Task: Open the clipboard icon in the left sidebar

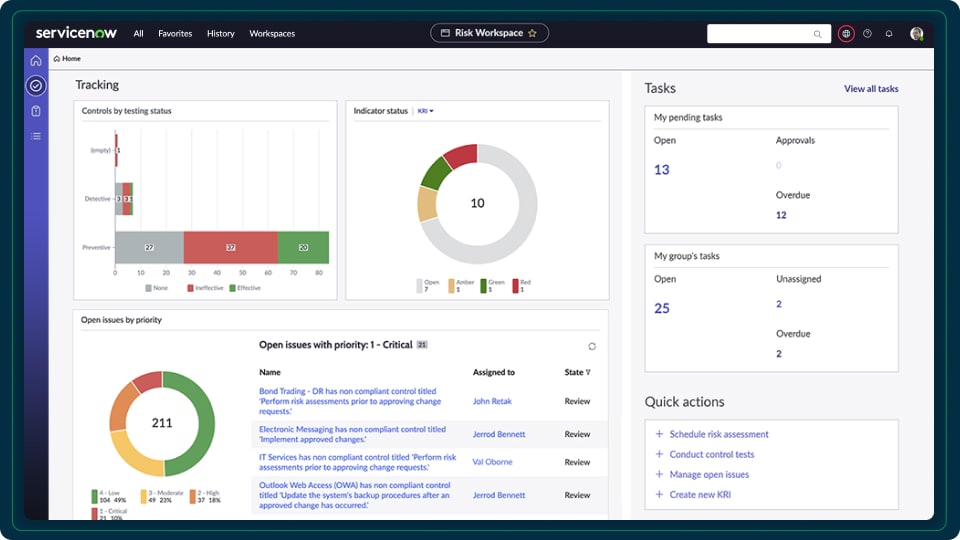Action: click(36, 111)
